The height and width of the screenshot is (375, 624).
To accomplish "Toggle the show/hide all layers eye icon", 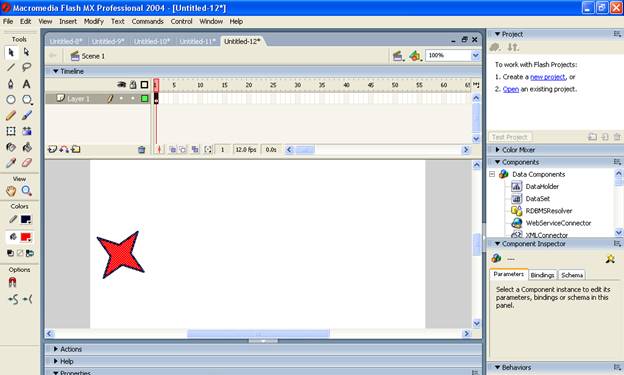I will click(121, 84).
